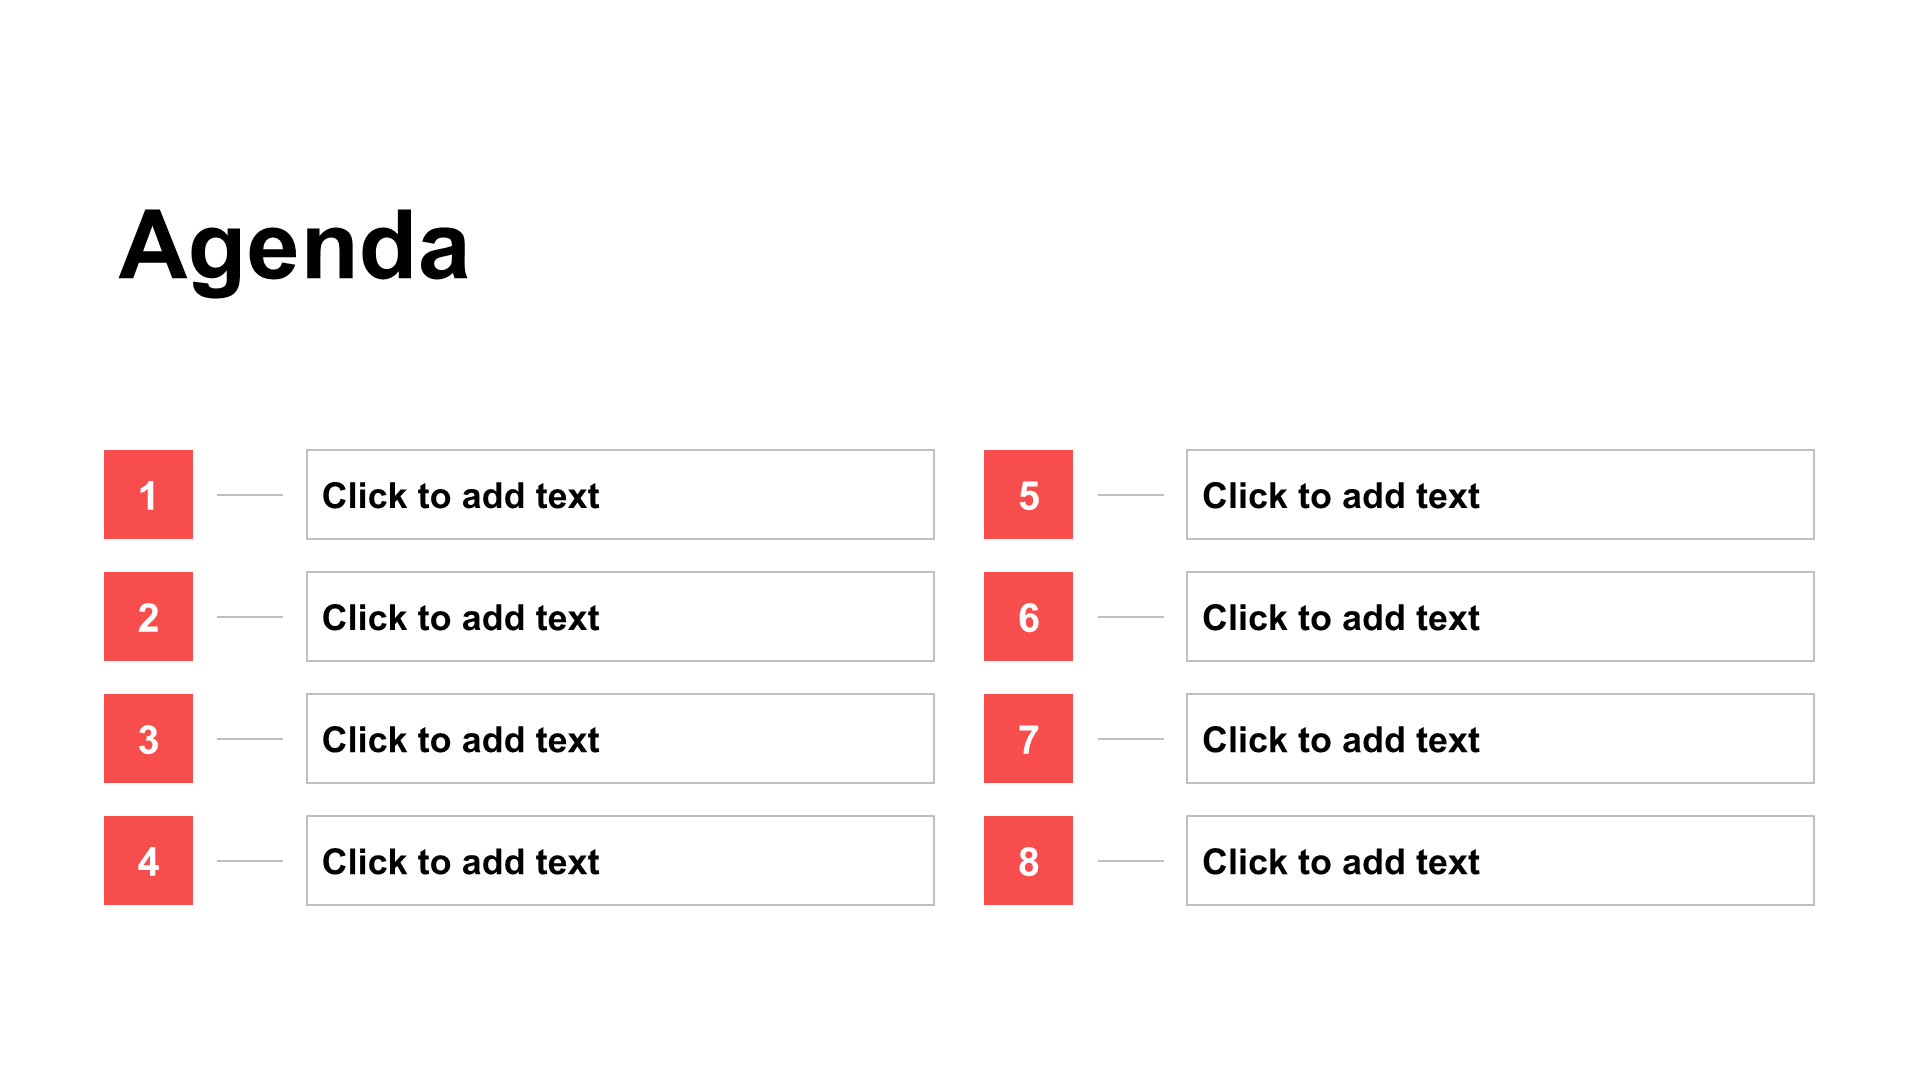Select the red number 7 box

point(1028,738)
